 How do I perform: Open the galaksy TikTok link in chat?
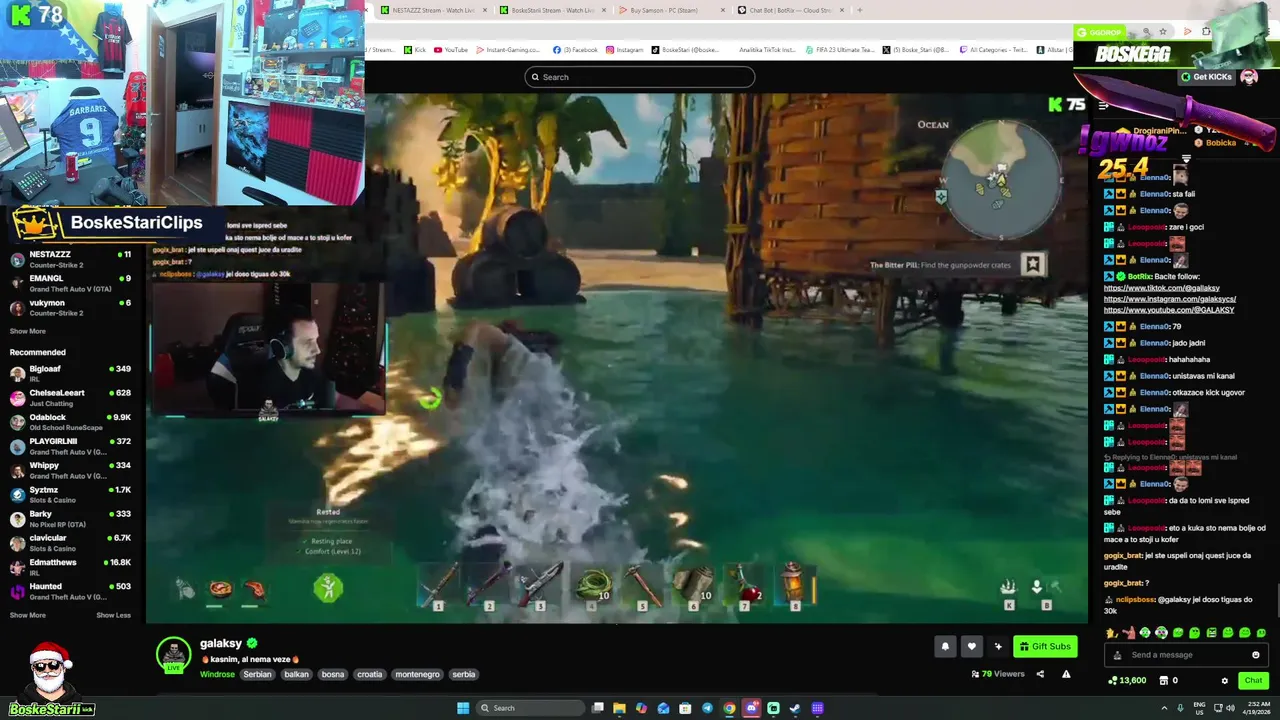(x=1162, y=288)
